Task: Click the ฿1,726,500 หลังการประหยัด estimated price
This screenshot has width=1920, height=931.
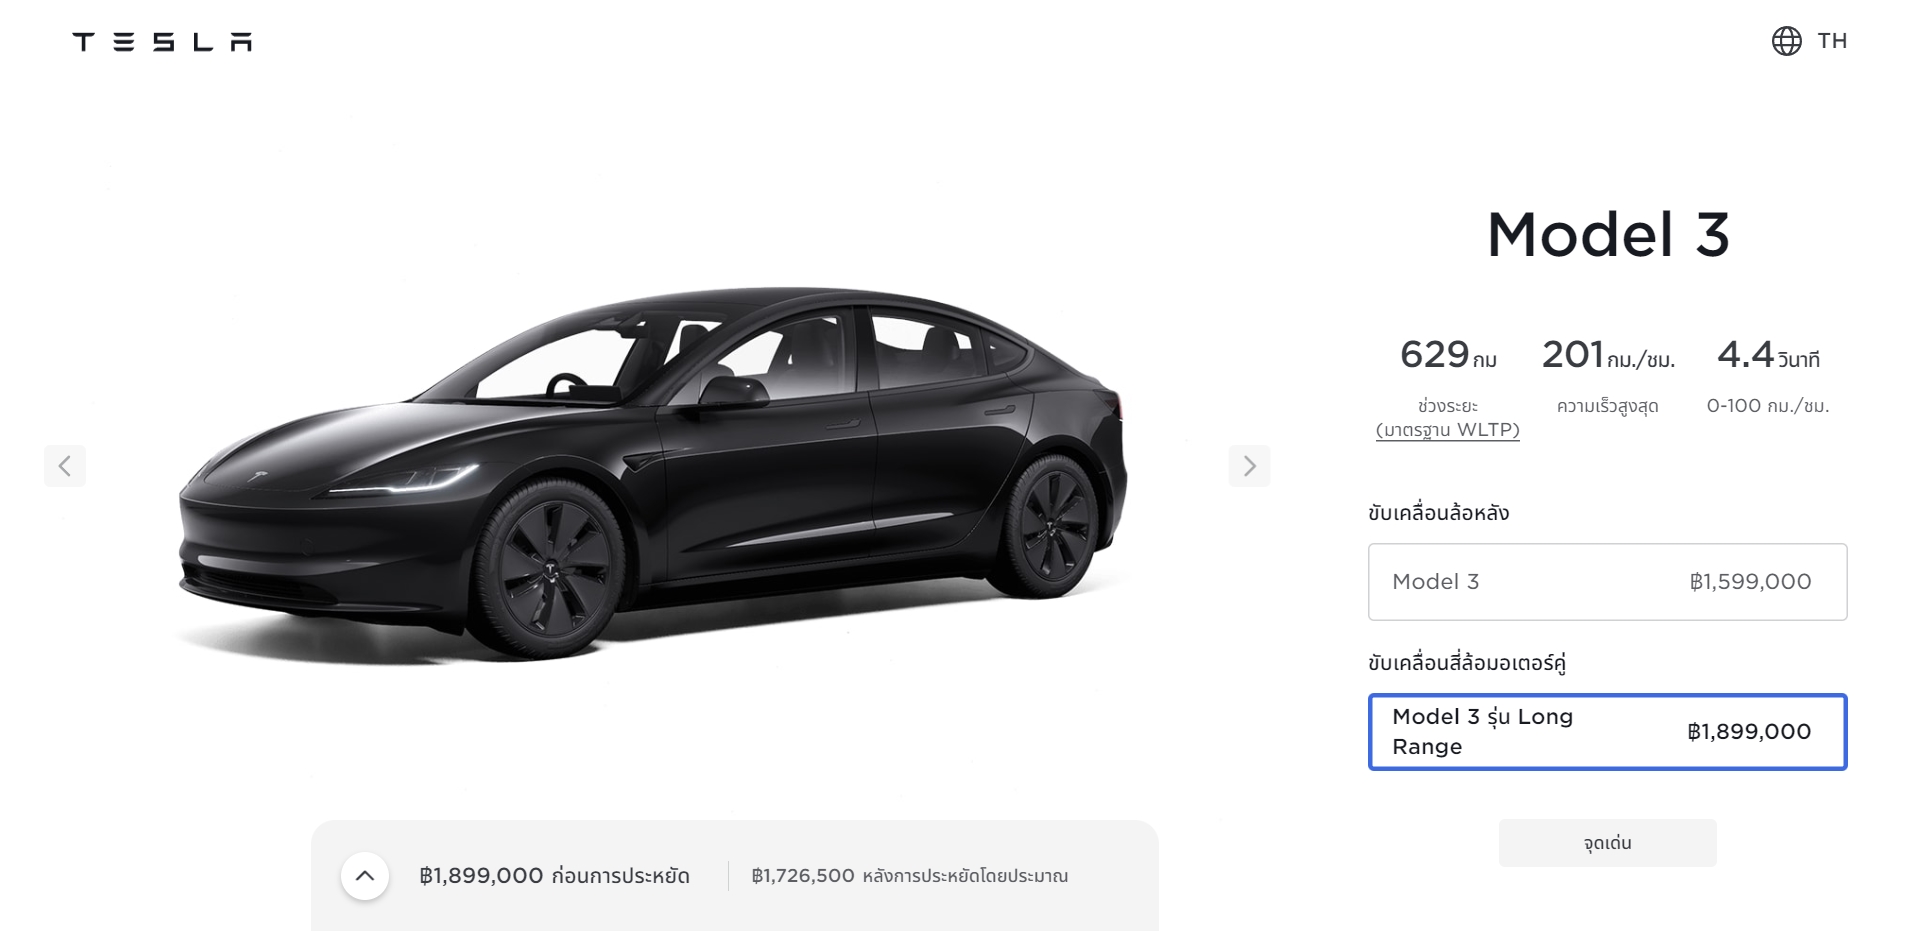Action: pos(909,876)
